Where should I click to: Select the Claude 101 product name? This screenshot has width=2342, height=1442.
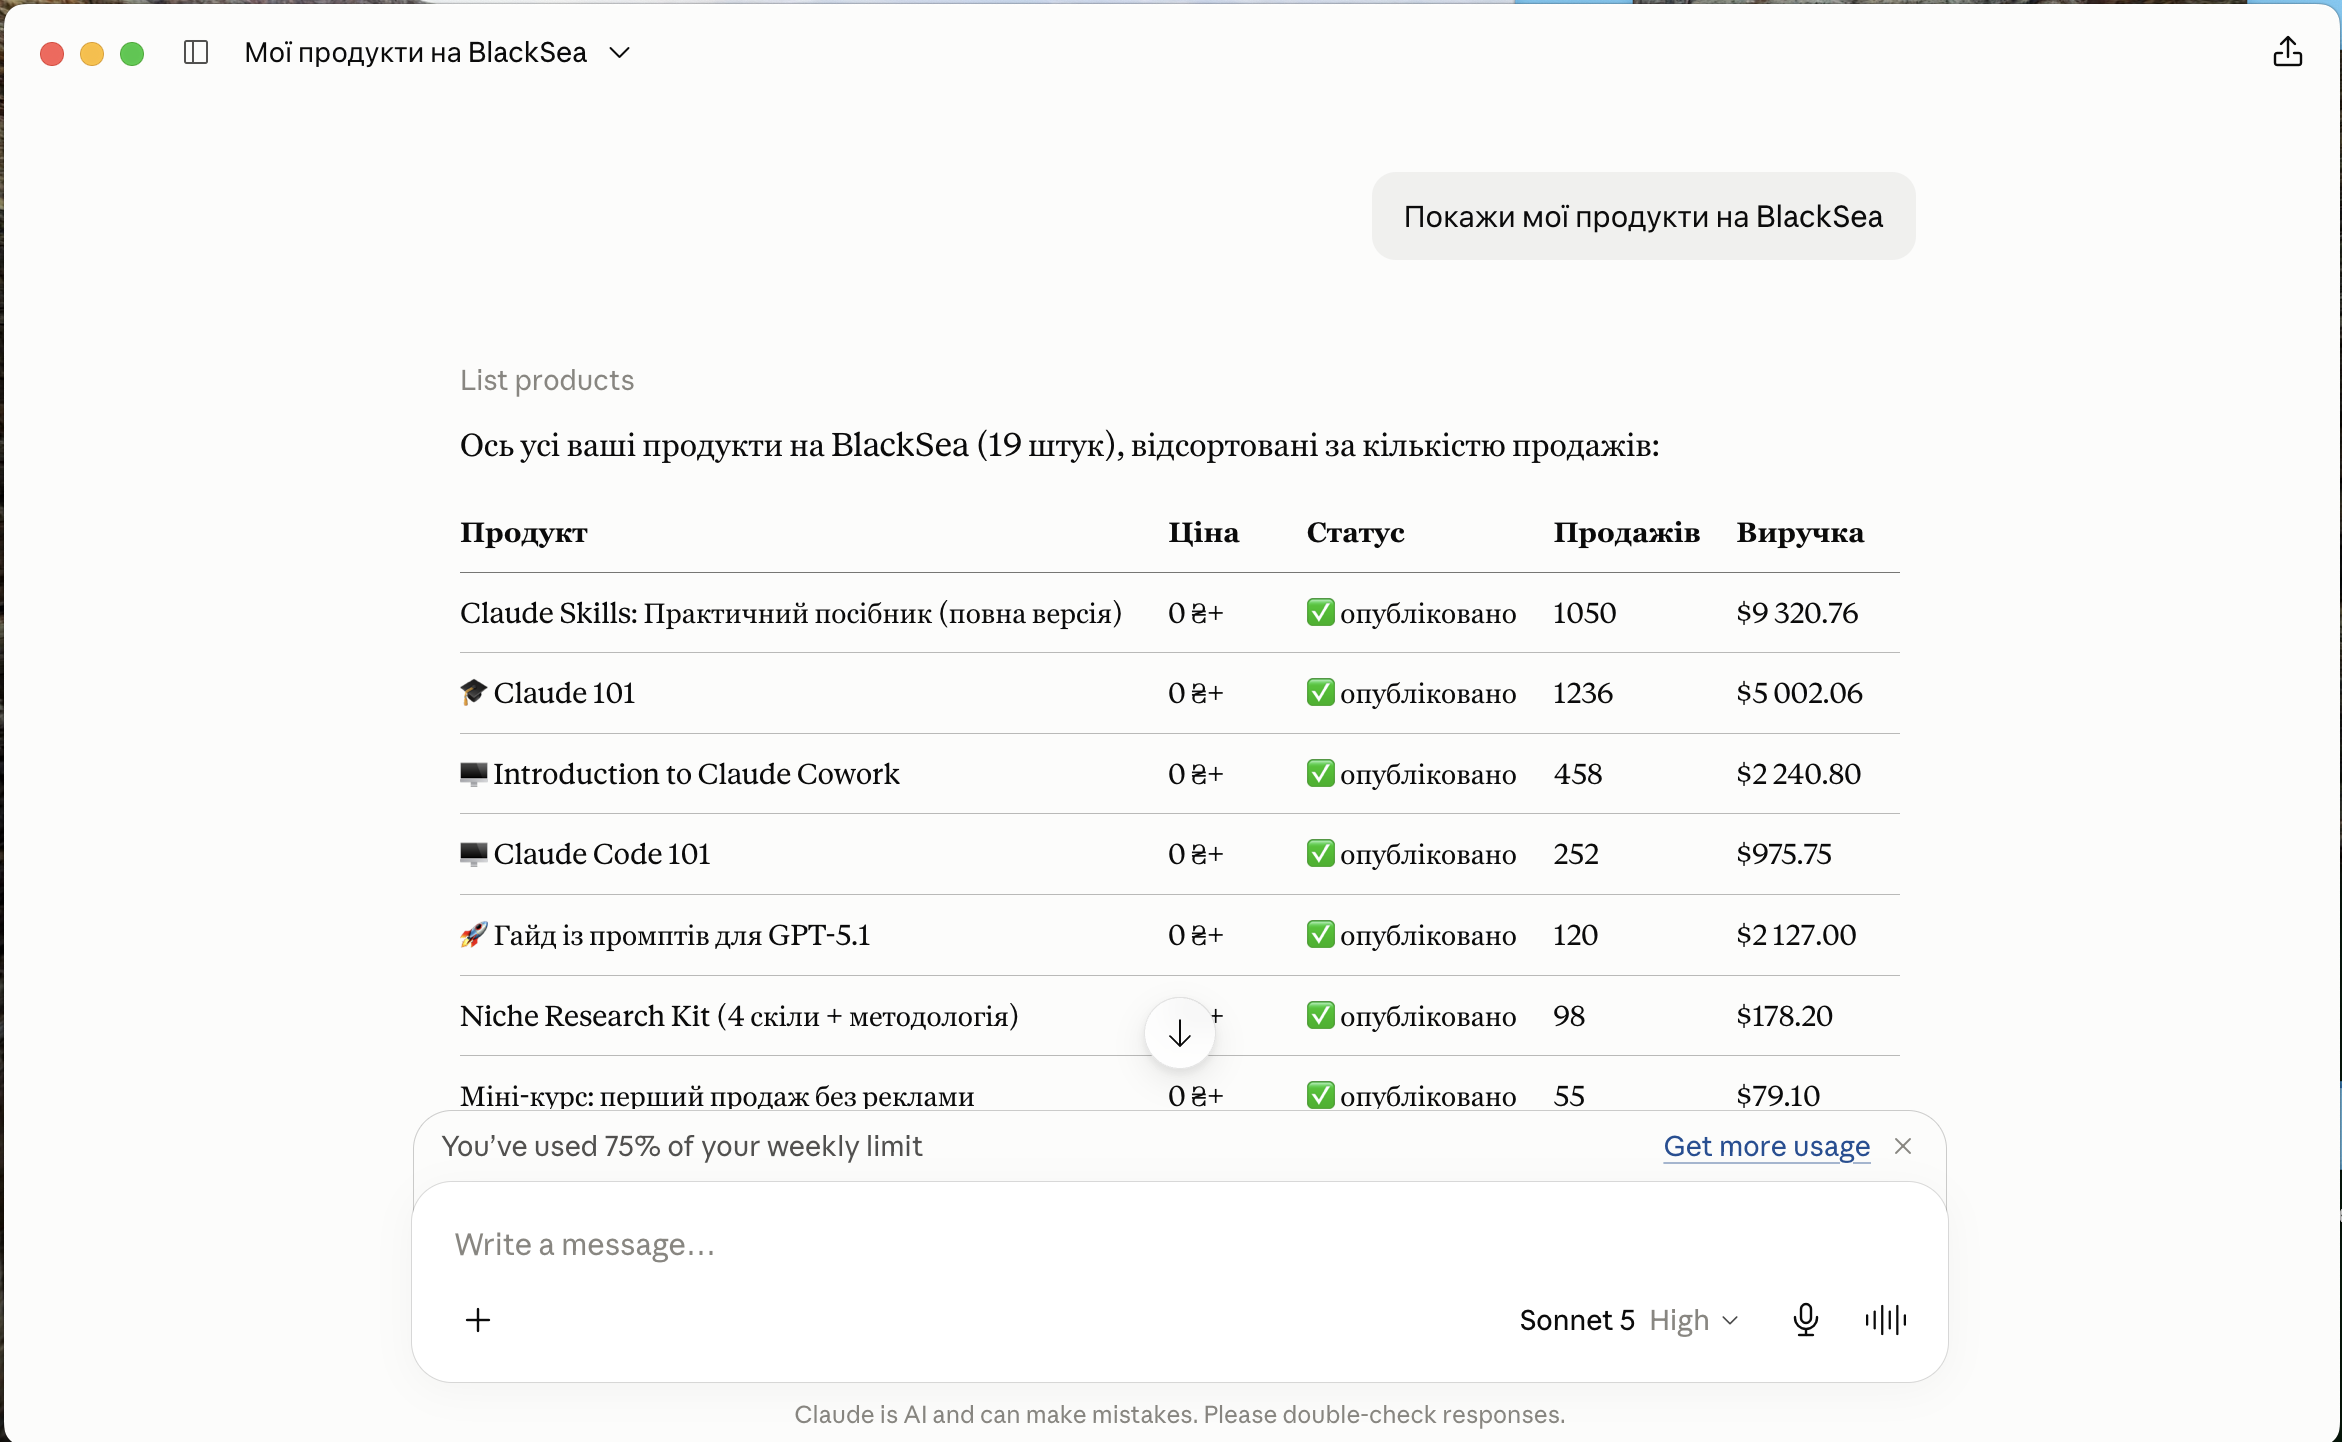click(564, 693)
